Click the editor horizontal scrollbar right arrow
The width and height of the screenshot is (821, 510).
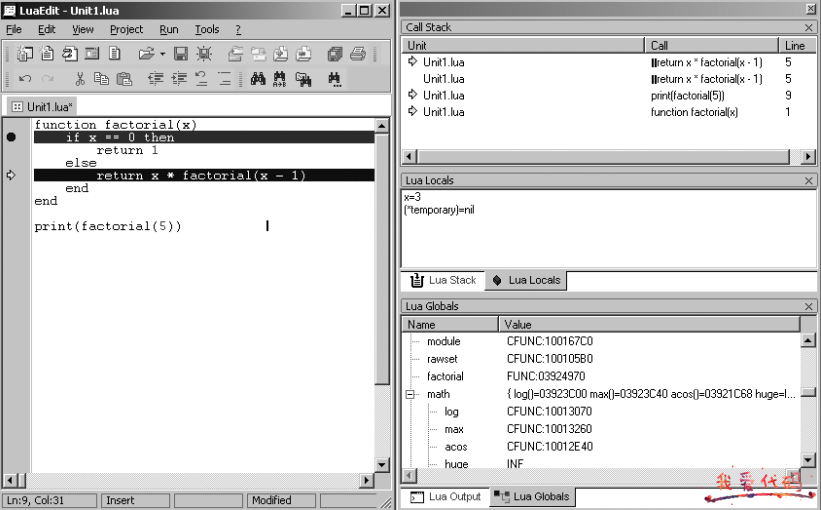367,480
